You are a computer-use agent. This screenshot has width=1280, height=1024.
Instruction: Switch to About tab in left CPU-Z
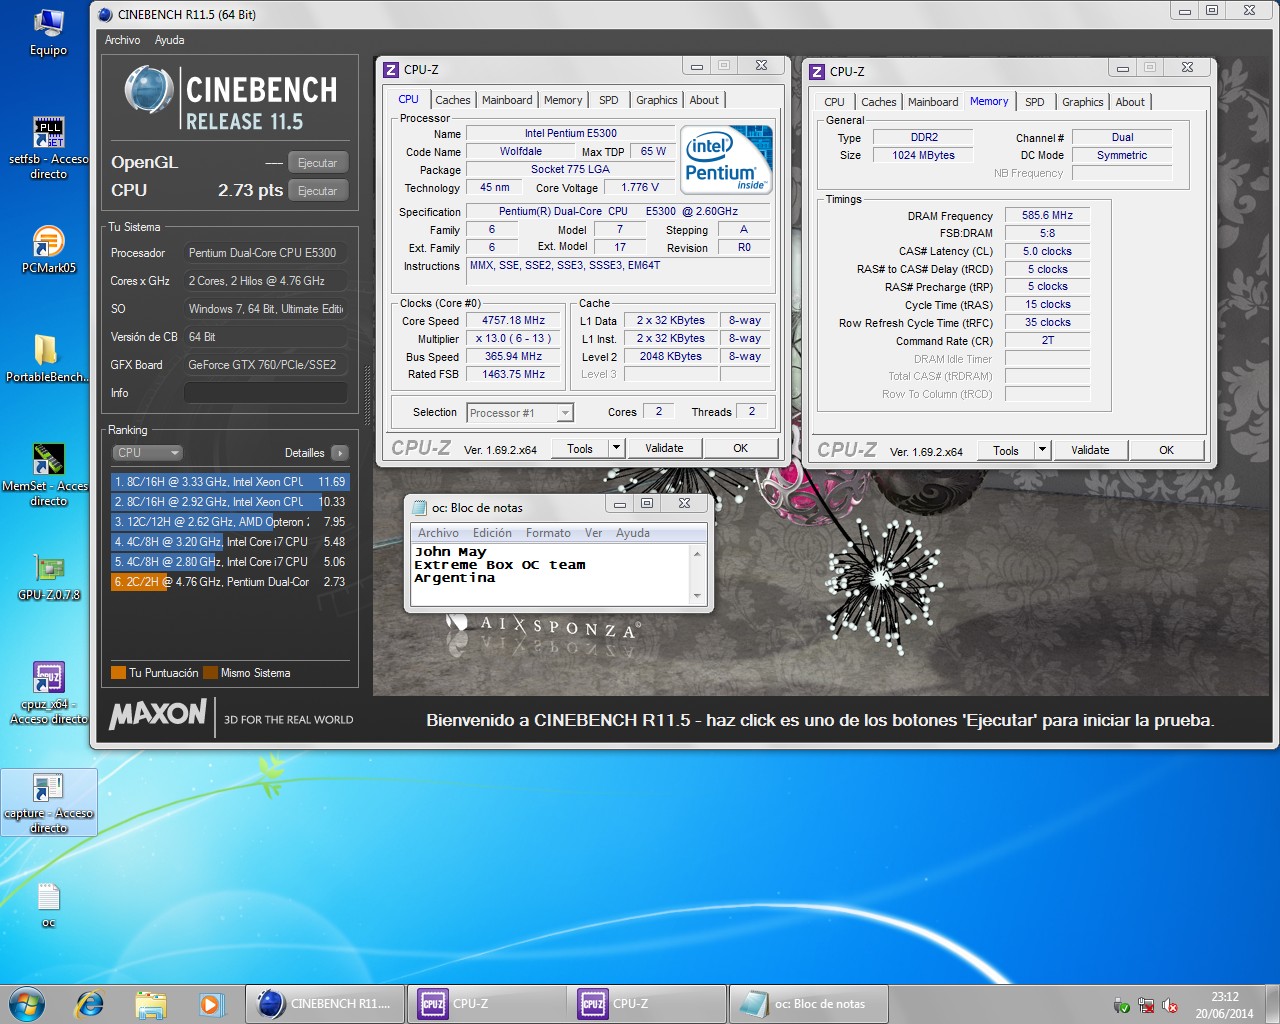704,100
